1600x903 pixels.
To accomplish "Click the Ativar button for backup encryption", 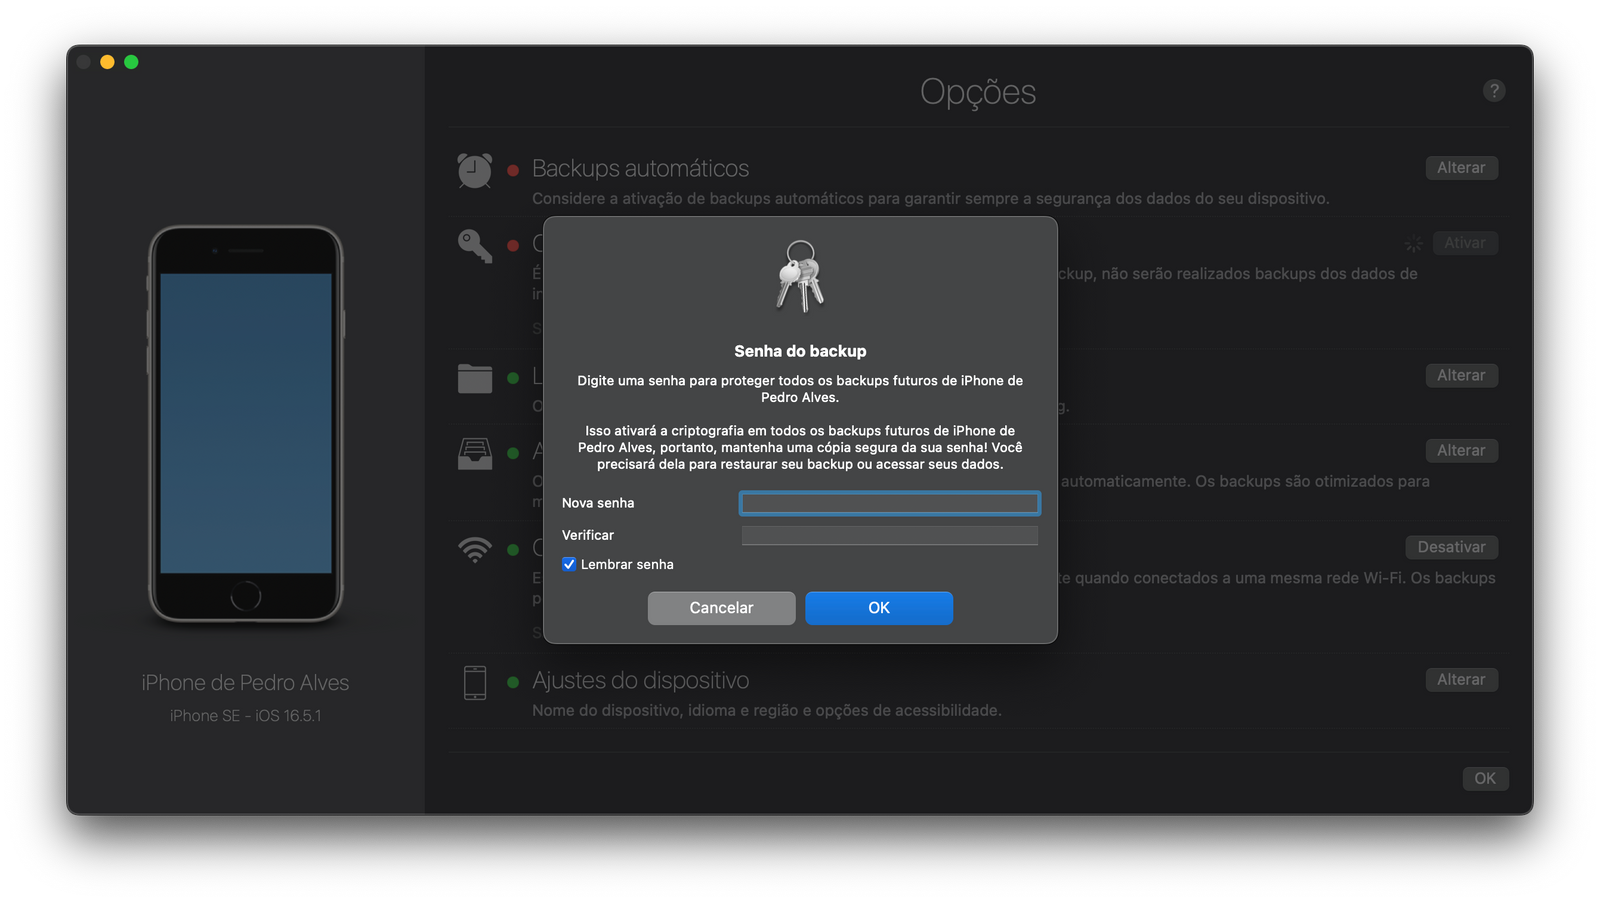I will point(1465,243).
